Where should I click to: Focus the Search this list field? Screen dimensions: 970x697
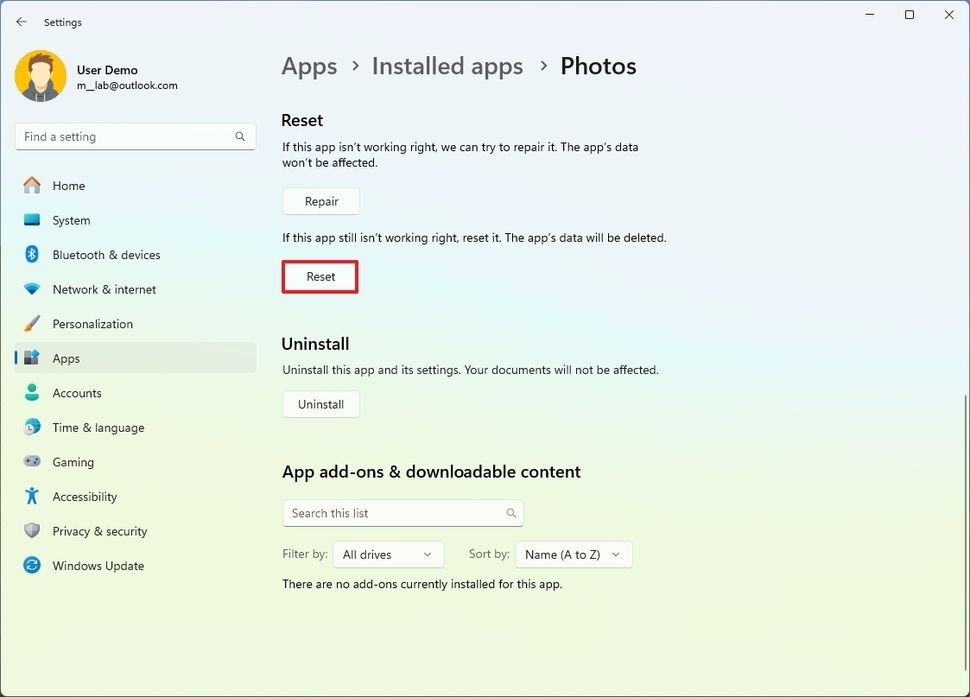403,513
